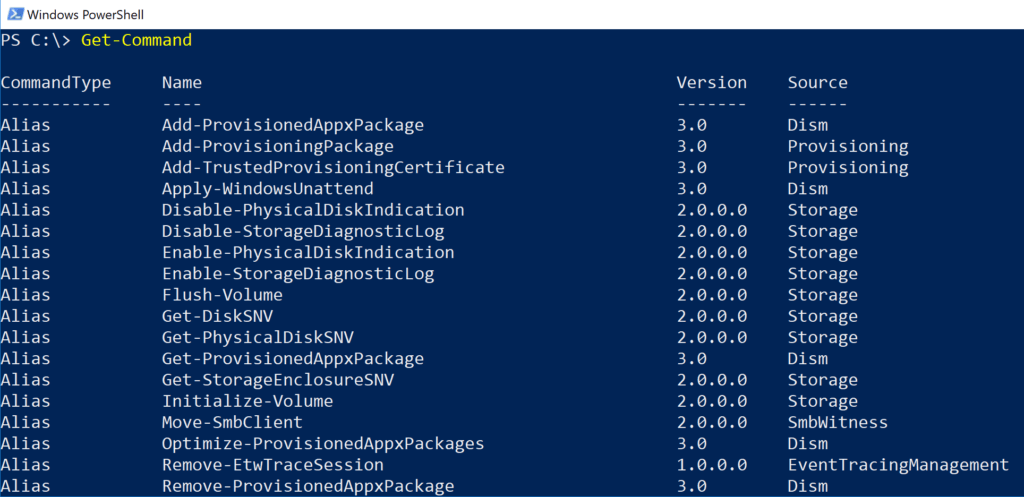Select the Initialize-Volume command name
The image size is (1024, 497).
pos(247,401)
